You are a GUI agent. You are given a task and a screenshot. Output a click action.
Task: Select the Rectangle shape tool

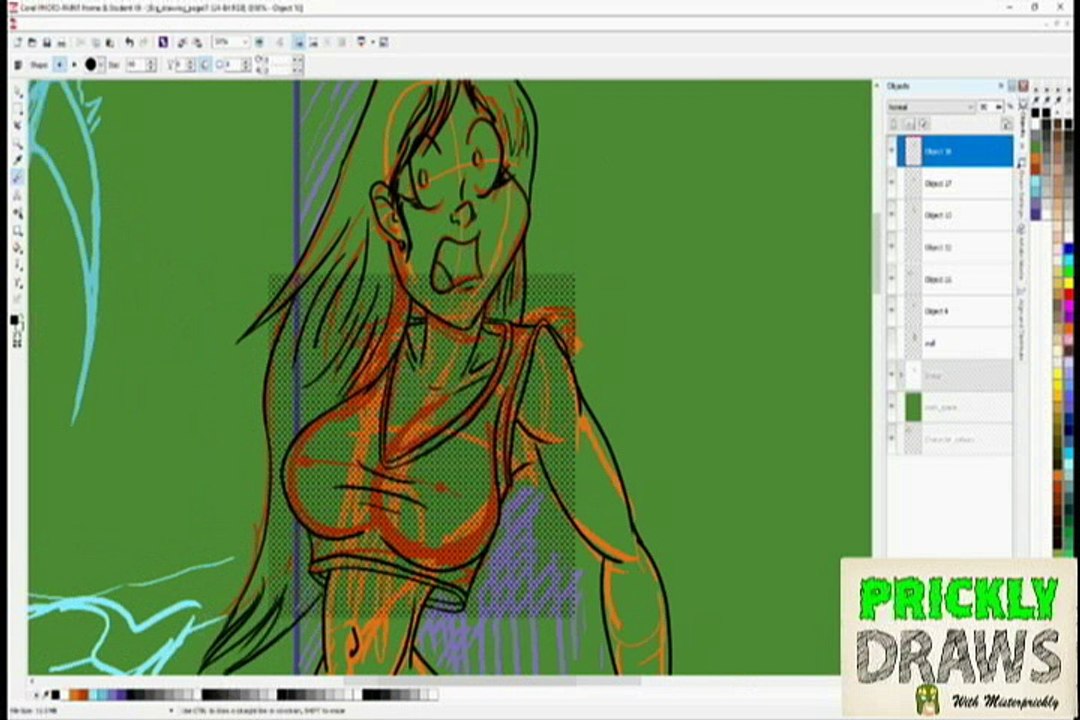click(17, 231)
